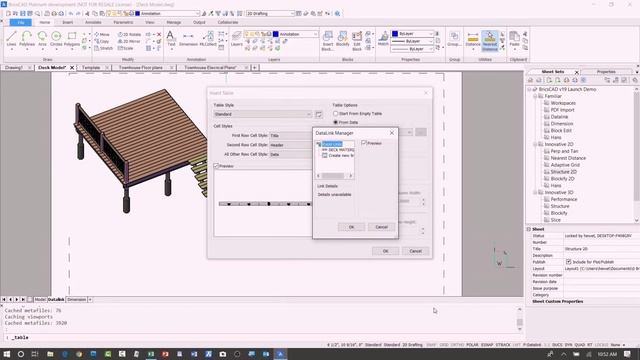640x360 pixels.
Task: Open the Parametric ribbon tab
Action: point(123,22)
